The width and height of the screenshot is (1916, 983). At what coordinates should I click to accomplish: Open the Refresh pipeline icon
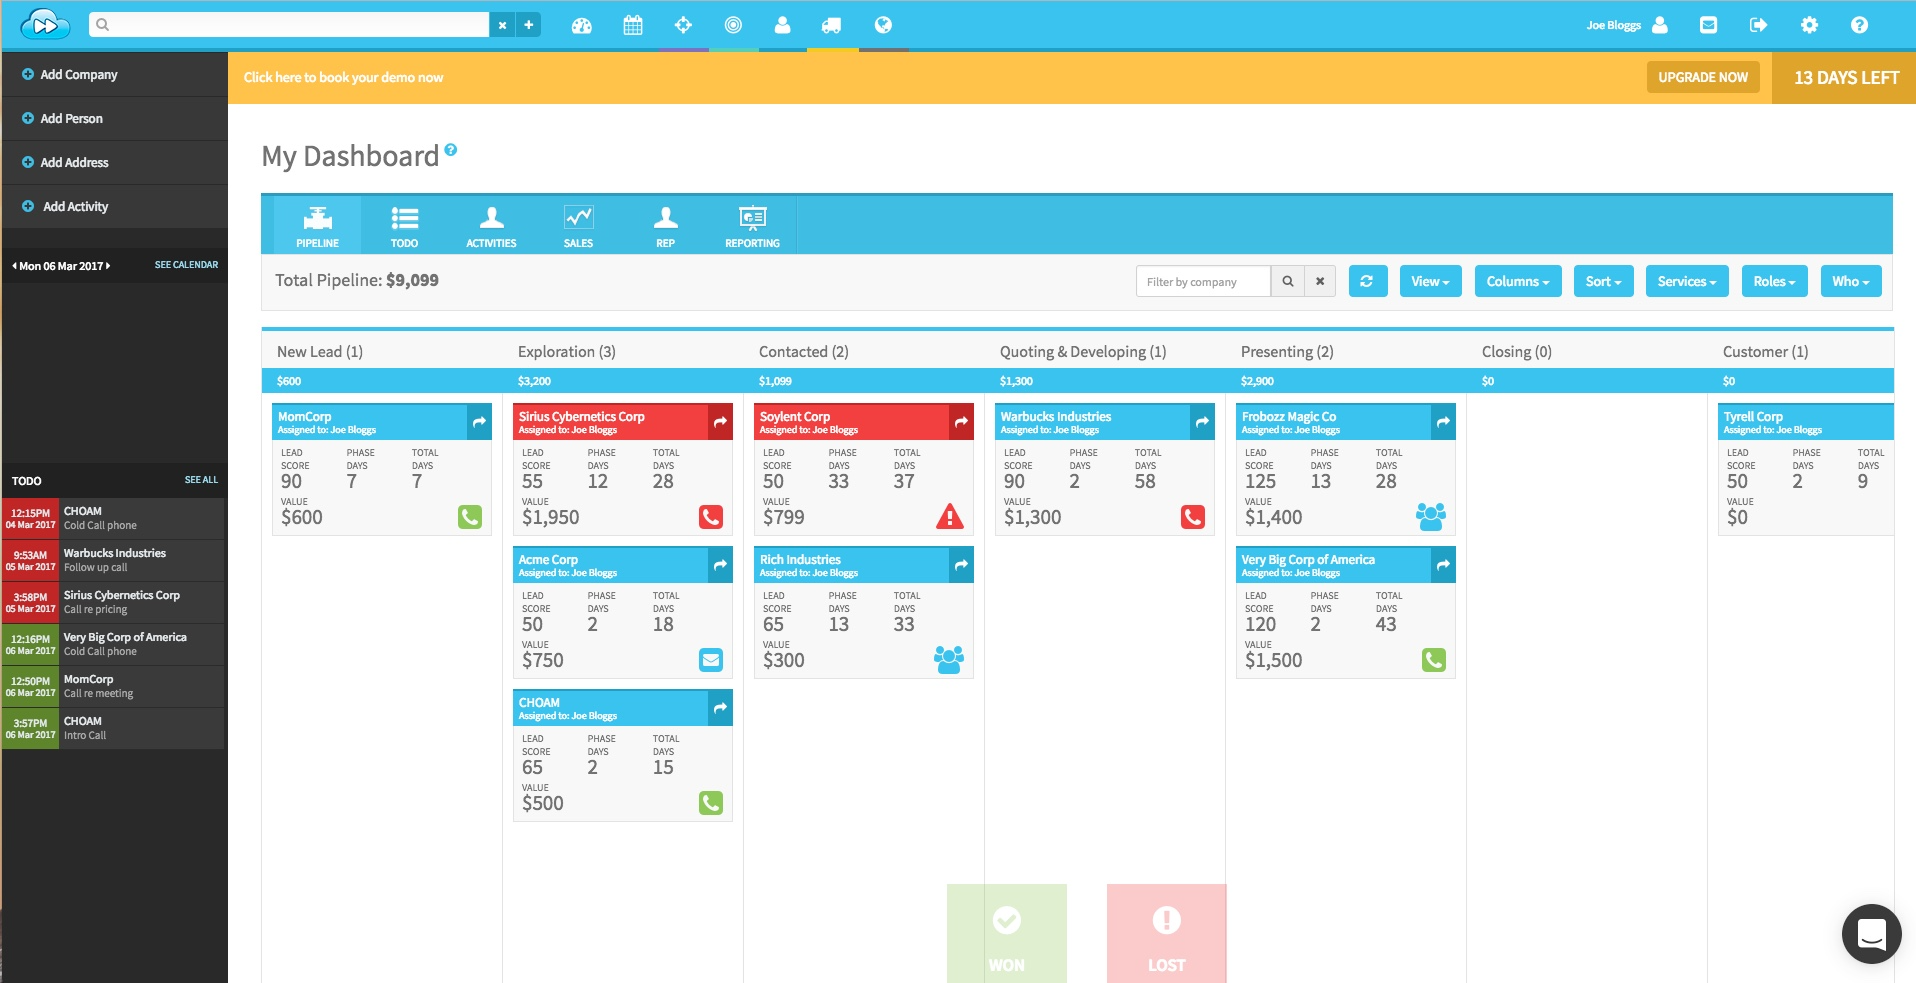(x=1368, y=281)
